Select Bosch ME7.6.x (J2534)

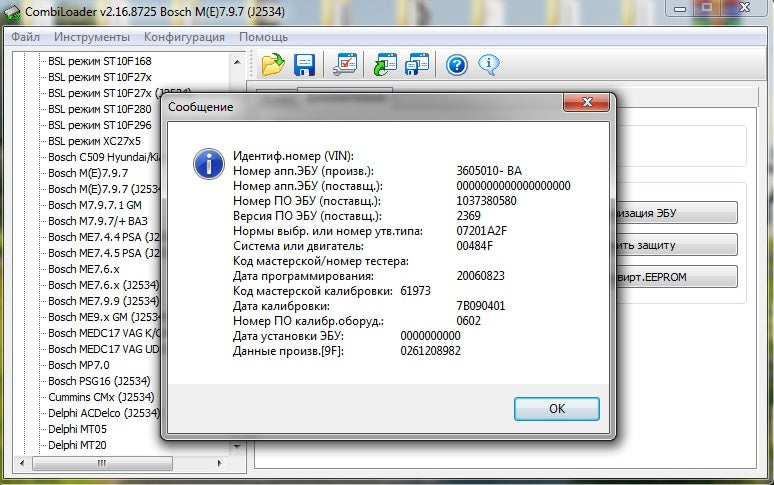pyautogui.click(x=104, y=285)
